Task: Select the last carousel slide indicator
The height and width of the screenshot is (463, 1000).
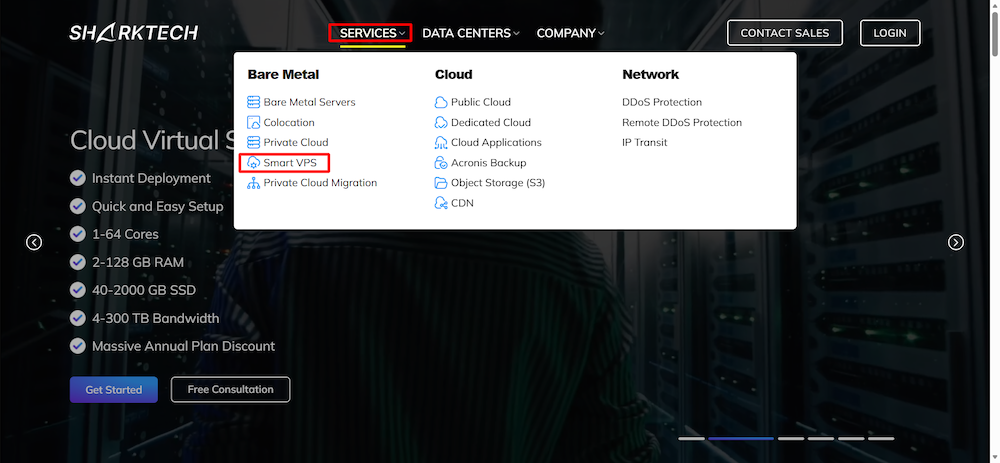Action: coord(881,438)
